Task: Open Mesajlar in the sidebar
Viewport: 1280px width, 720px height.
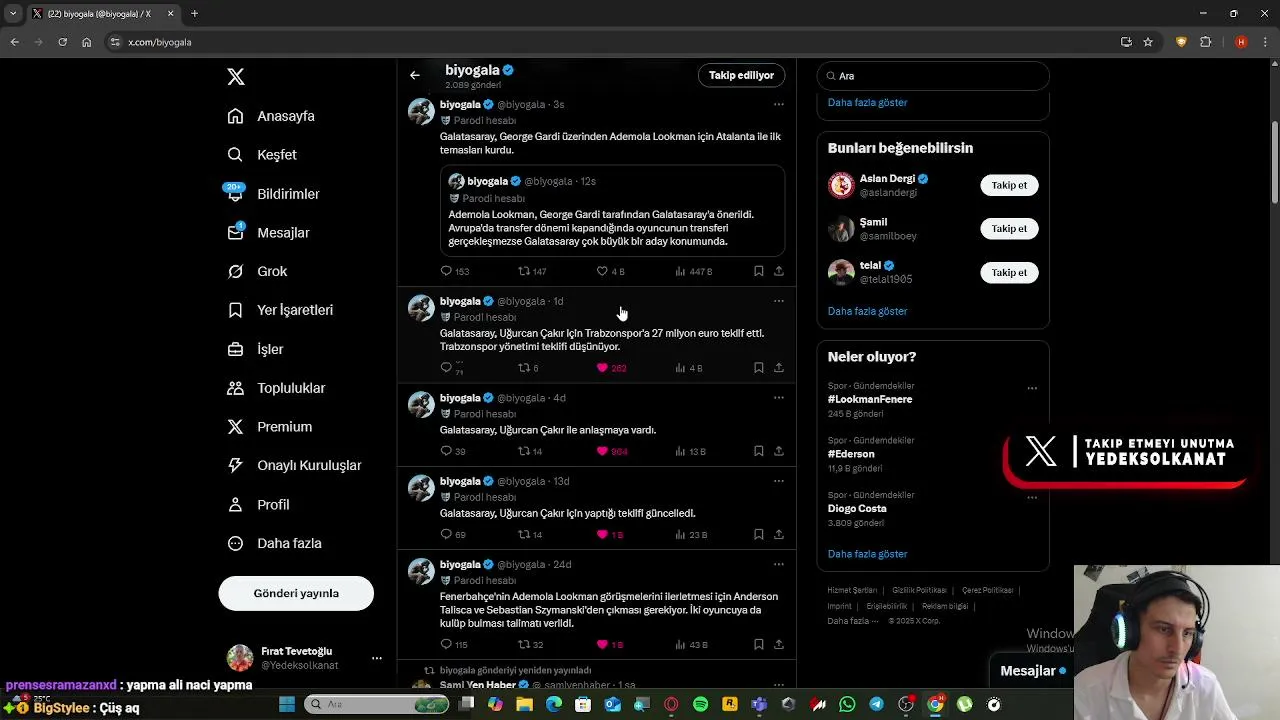Action: coord(268,233)
